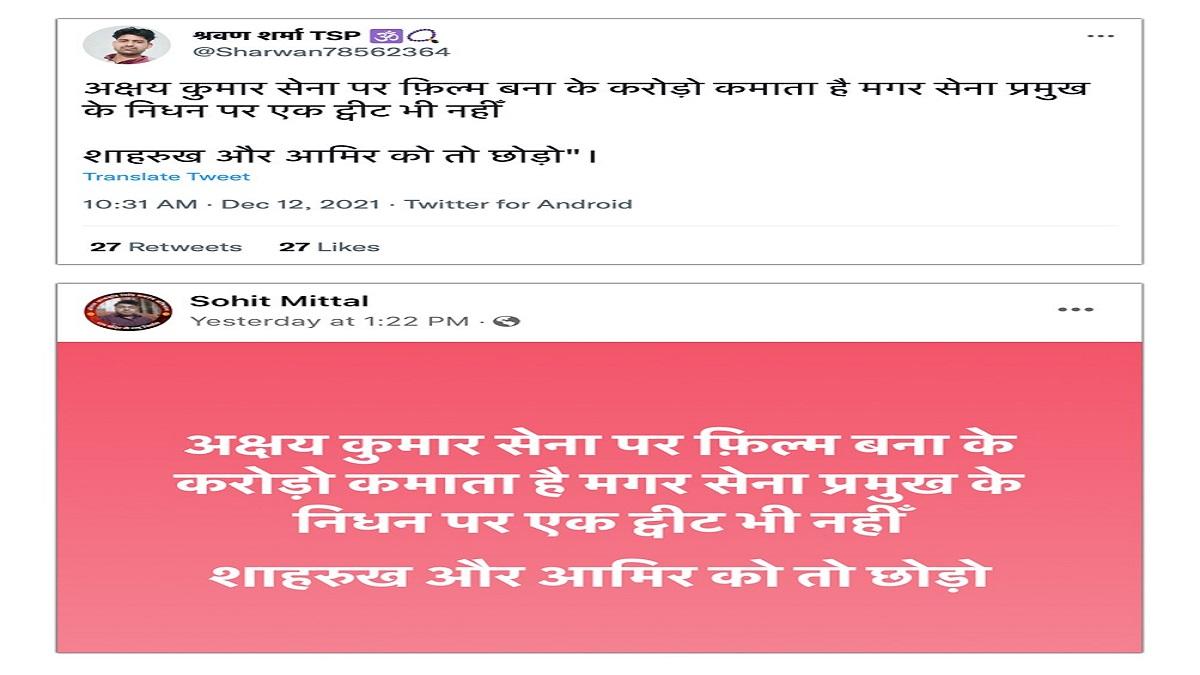Screen dimensions: 1200x675
Task: Open Sohit Mittal's round profile picture
Action: [128, 311]
